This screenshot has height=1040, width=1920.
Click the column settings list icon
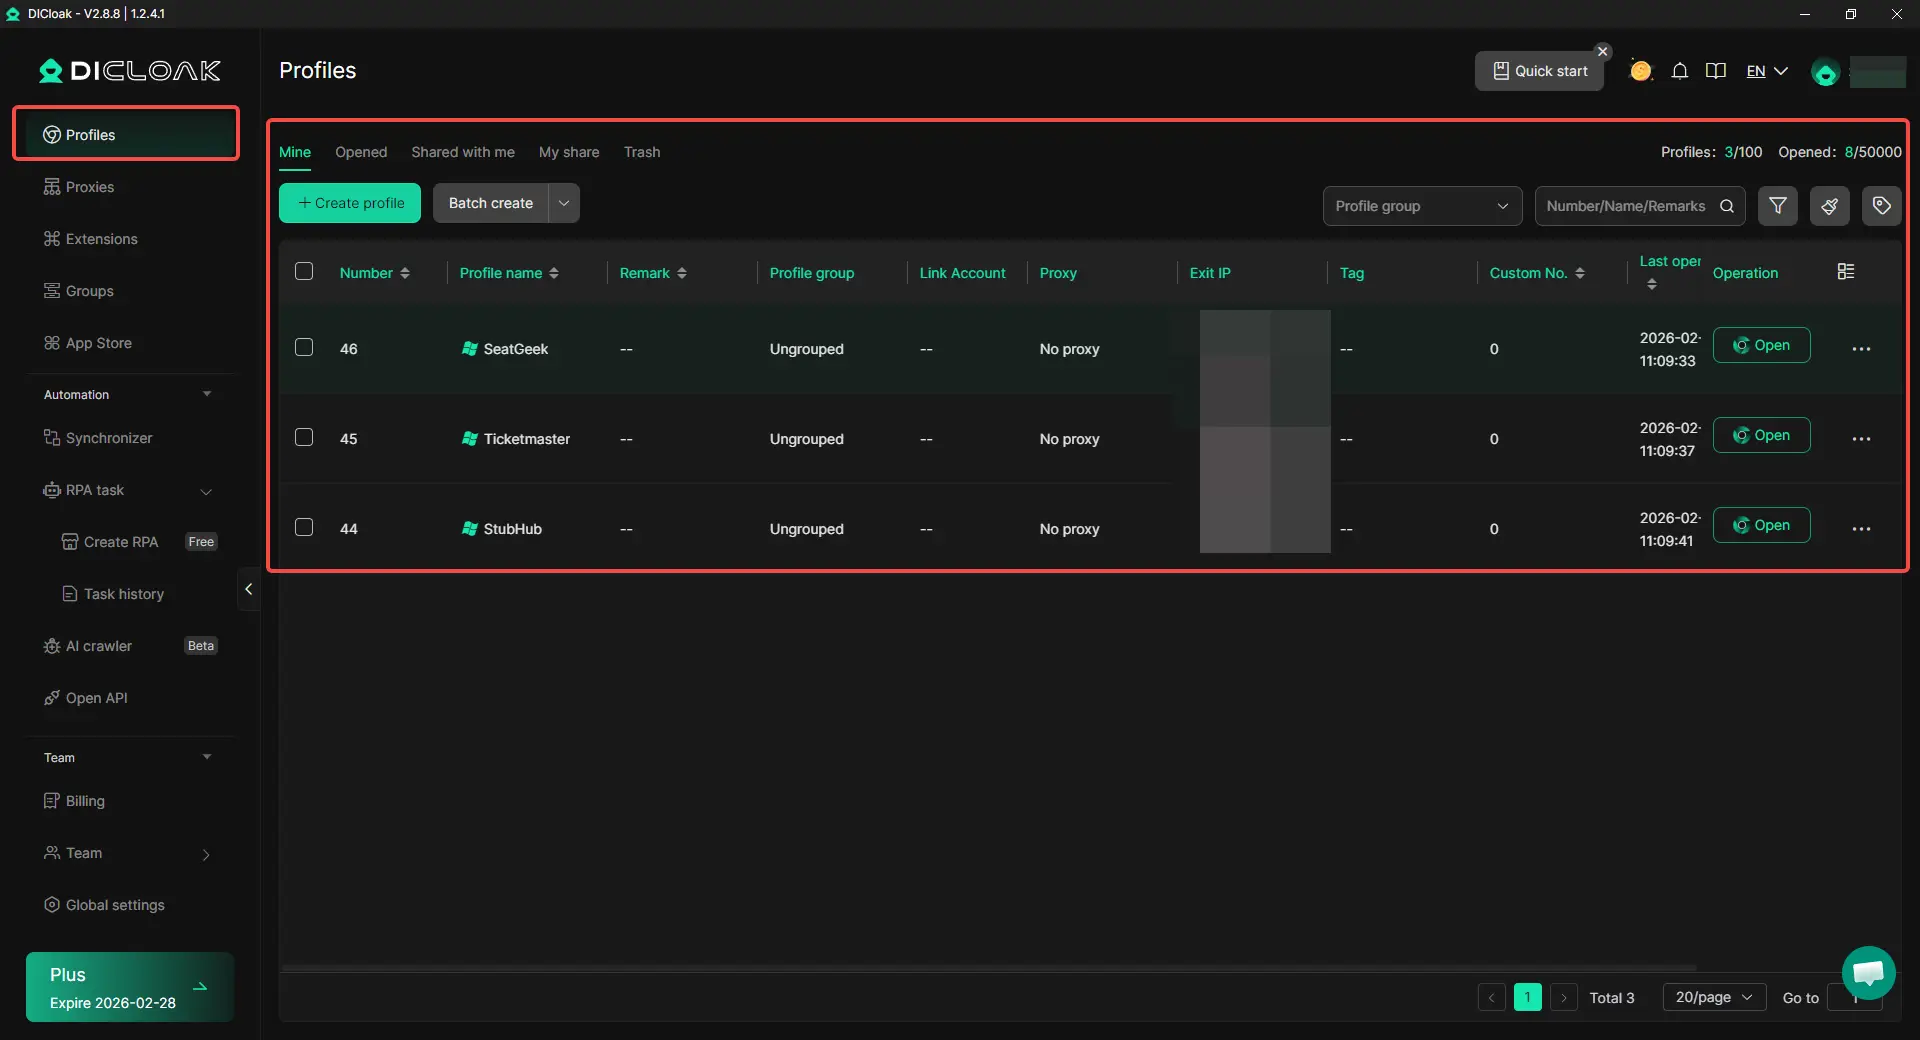[1846, 272]
